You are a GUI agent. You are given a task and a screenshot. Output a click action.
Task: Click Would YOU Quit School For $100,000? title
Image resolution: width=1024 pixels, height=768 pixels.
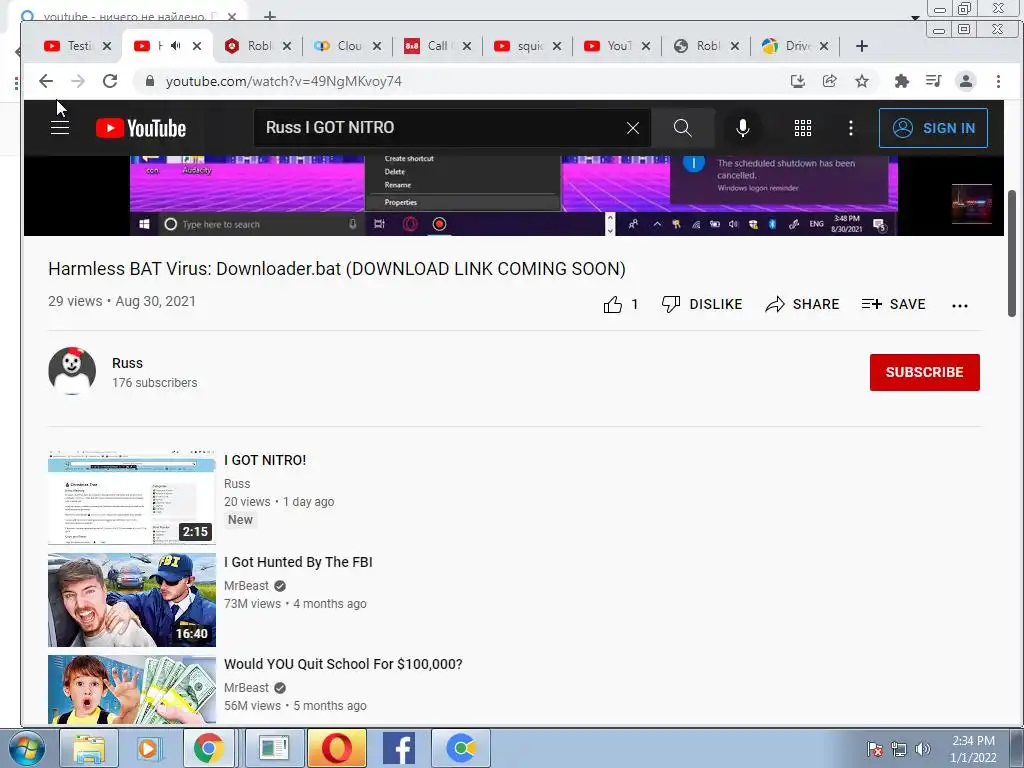[344, 664]
